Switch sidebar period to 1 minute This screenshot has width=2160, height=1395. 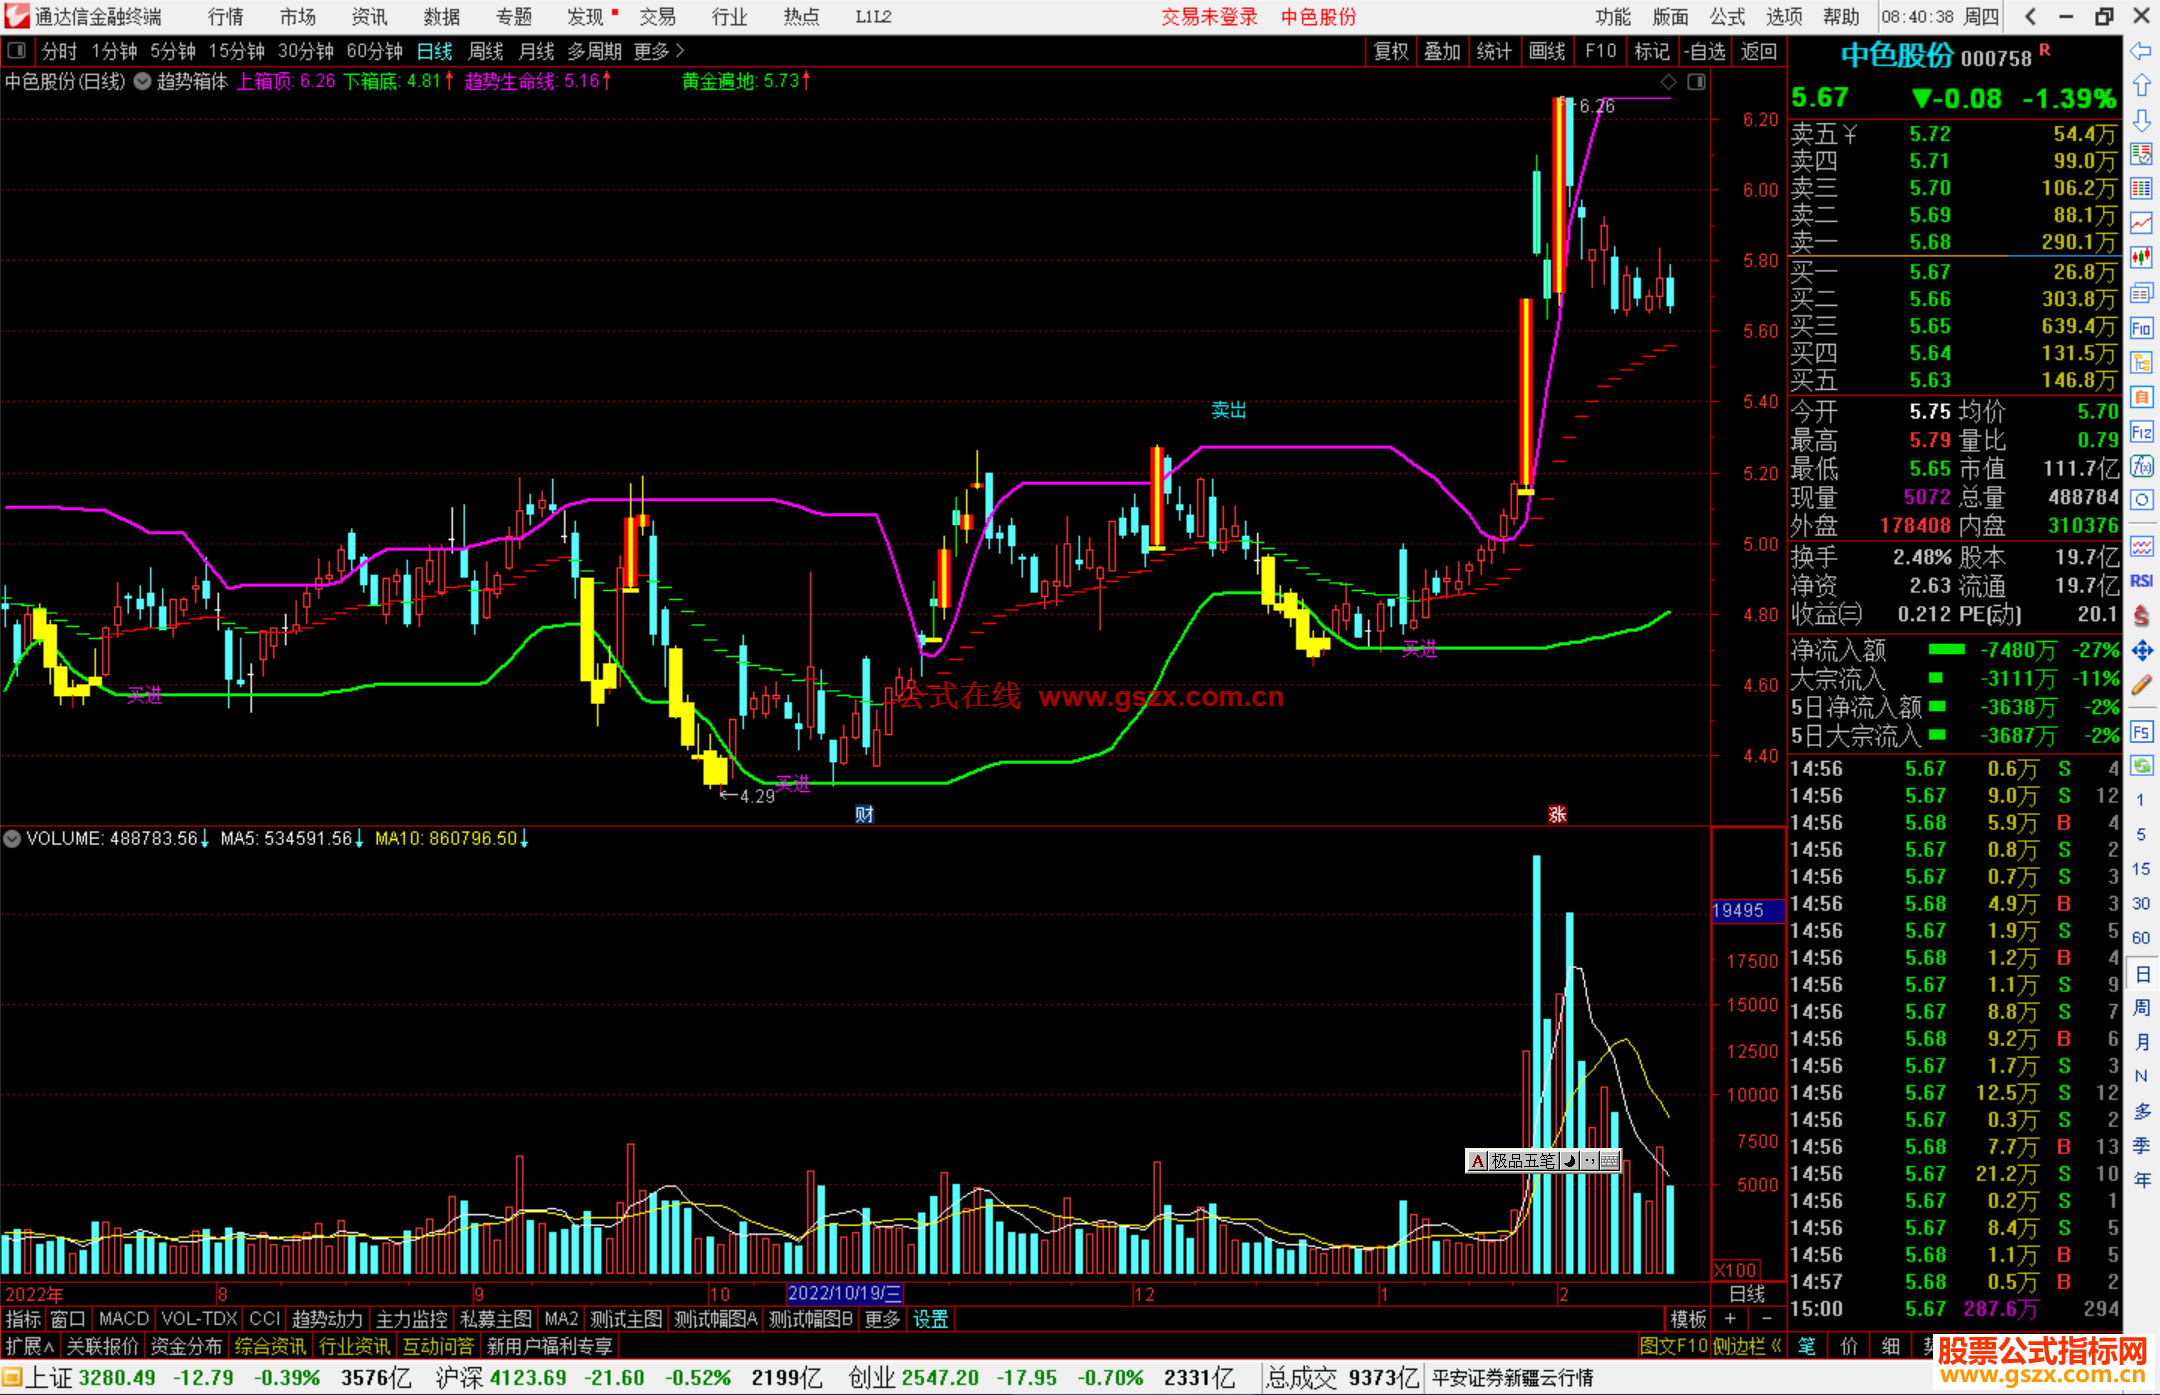2140,800
